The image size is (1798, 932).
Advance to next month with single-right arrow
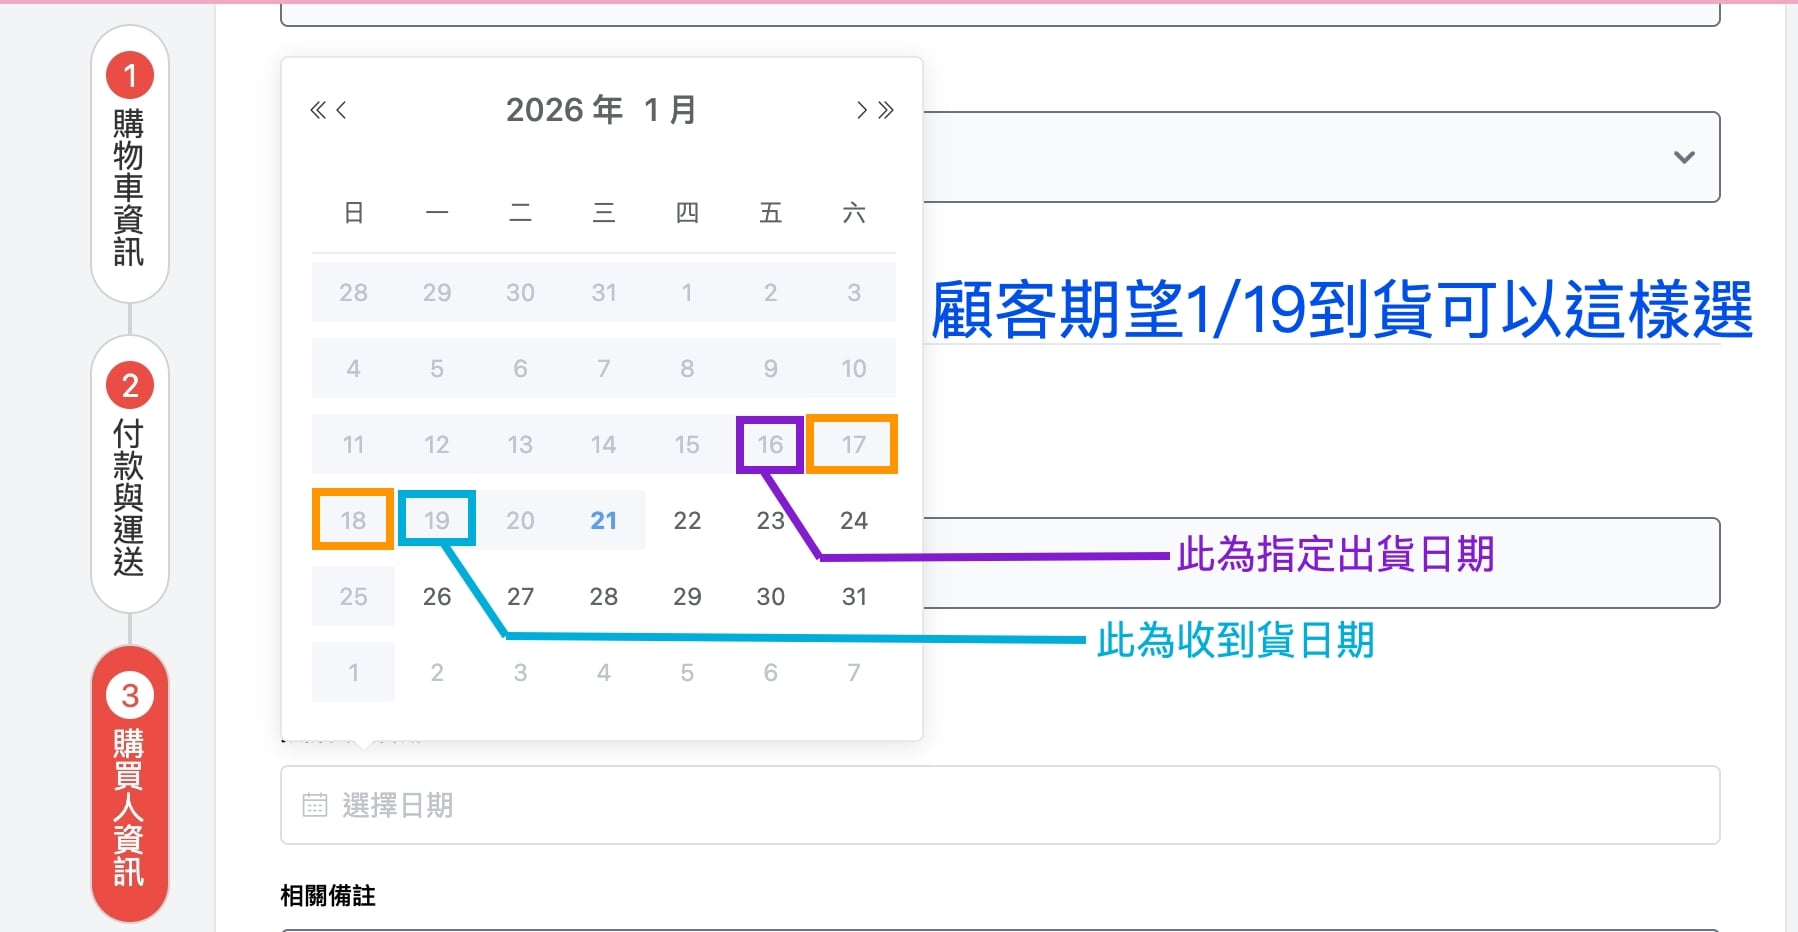861,110
